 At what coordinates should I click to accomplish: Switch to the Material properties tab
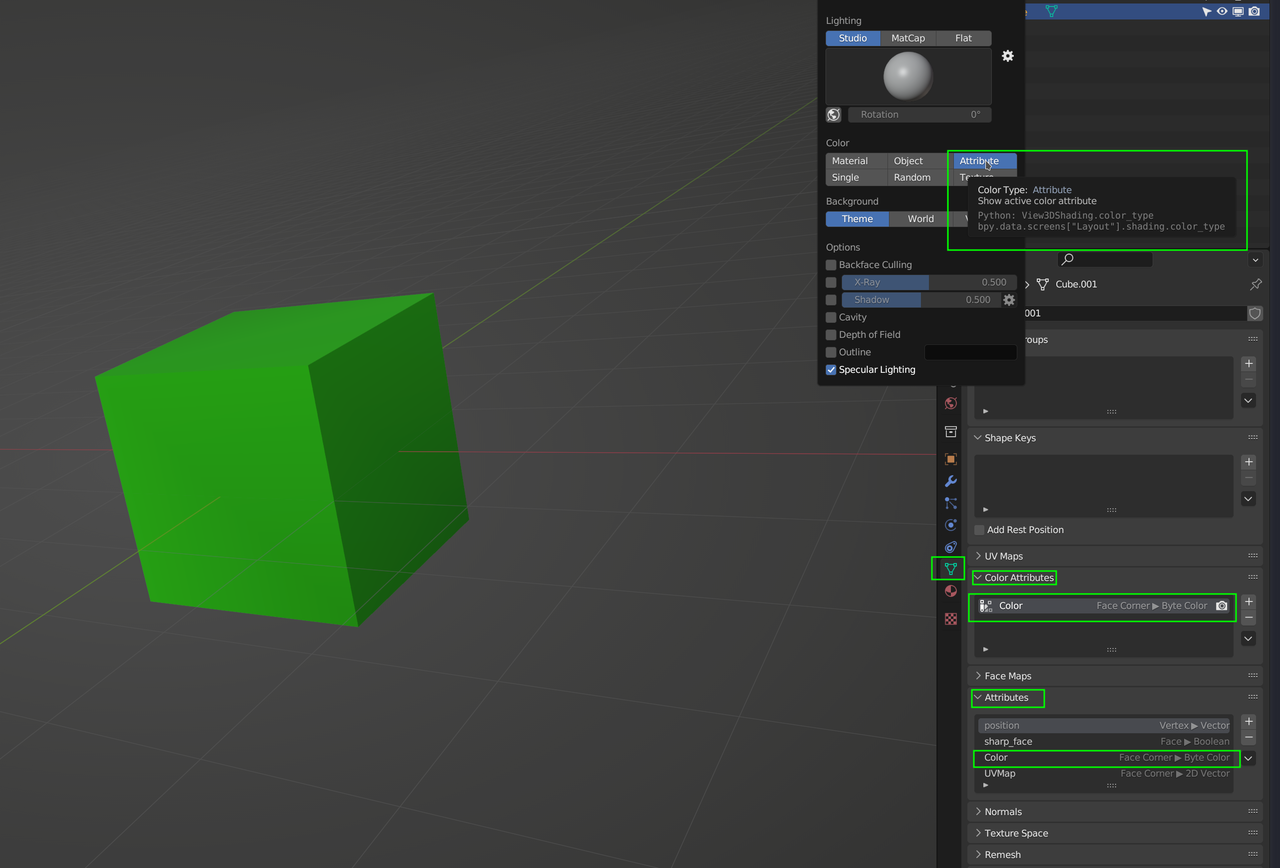[951, 592]
